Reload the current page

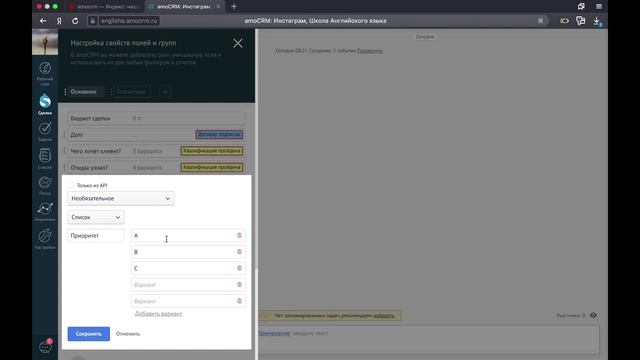(75, 21)
